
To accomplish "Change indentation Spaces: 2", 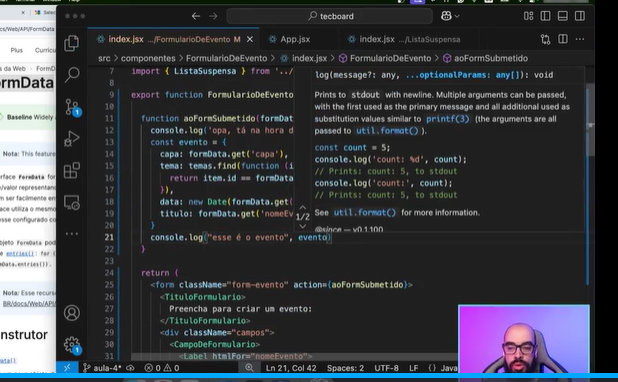I will pyautogui.click(x=345, y=368).
